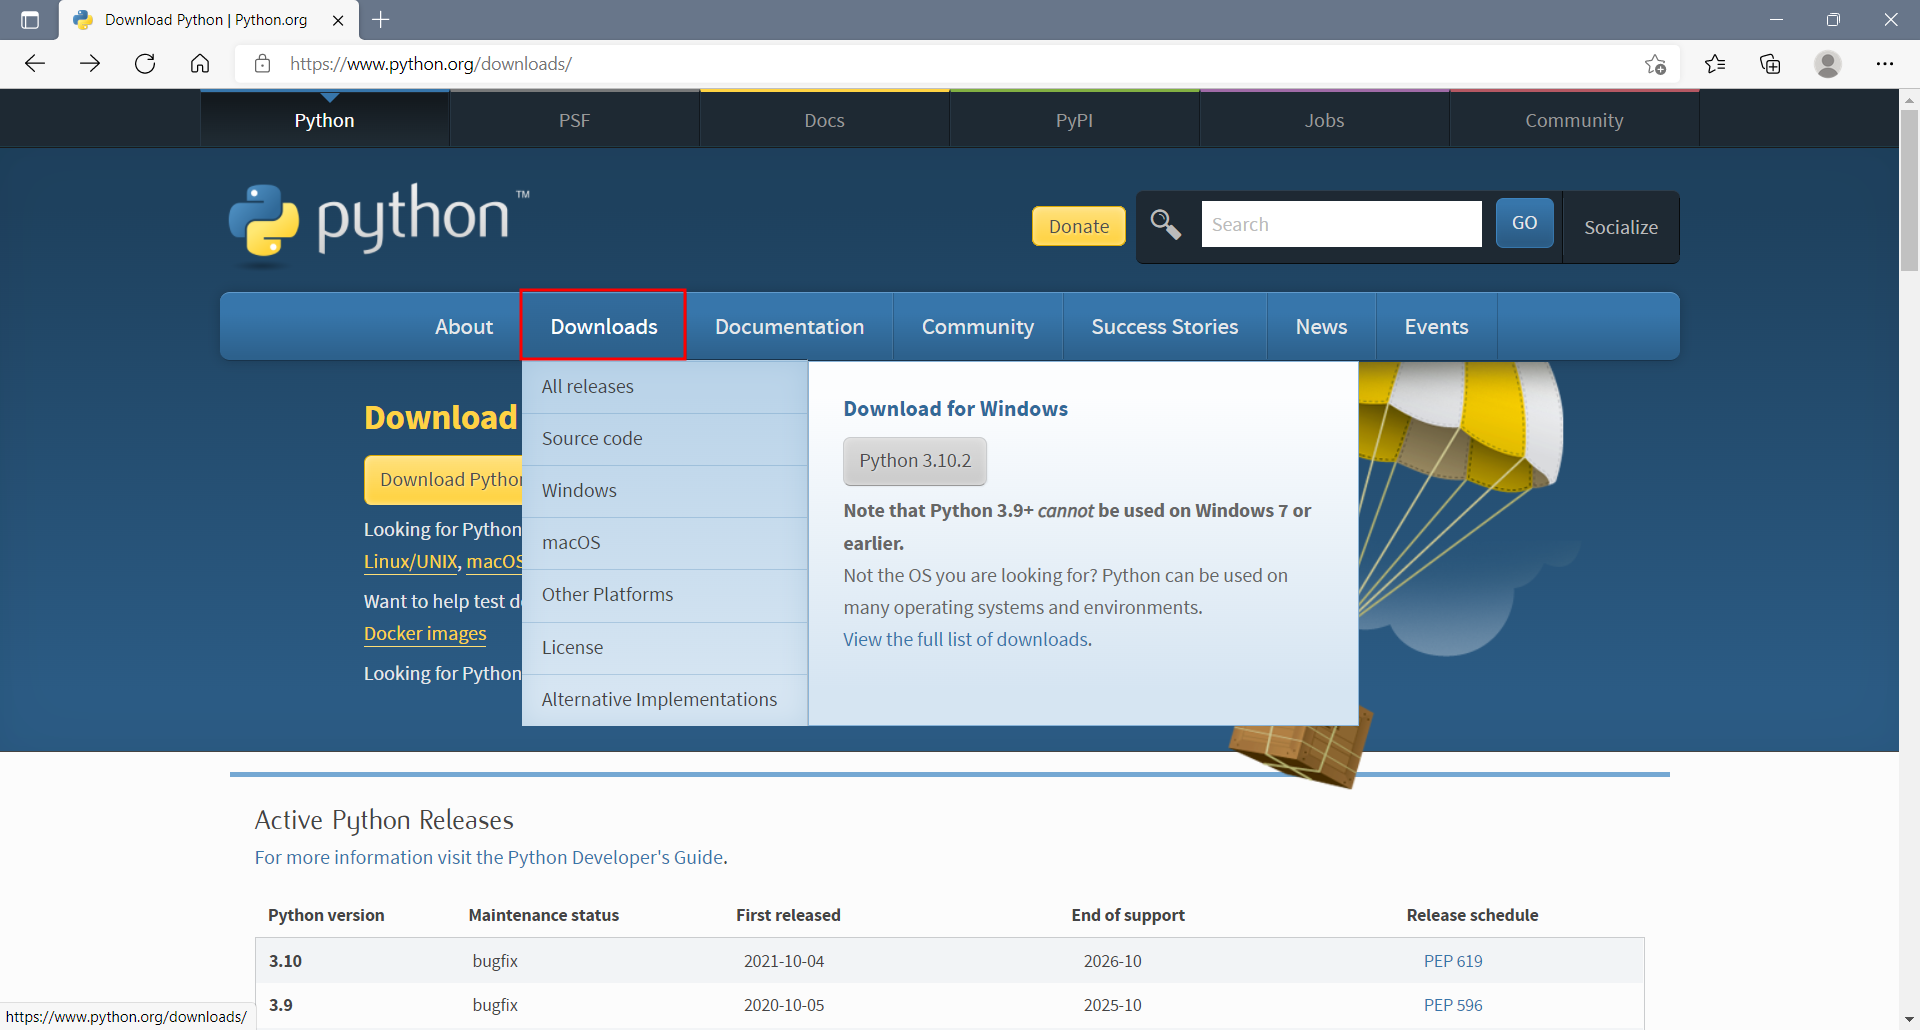
Task: Open the Downloads navigation menu
Action: (604, 326)
